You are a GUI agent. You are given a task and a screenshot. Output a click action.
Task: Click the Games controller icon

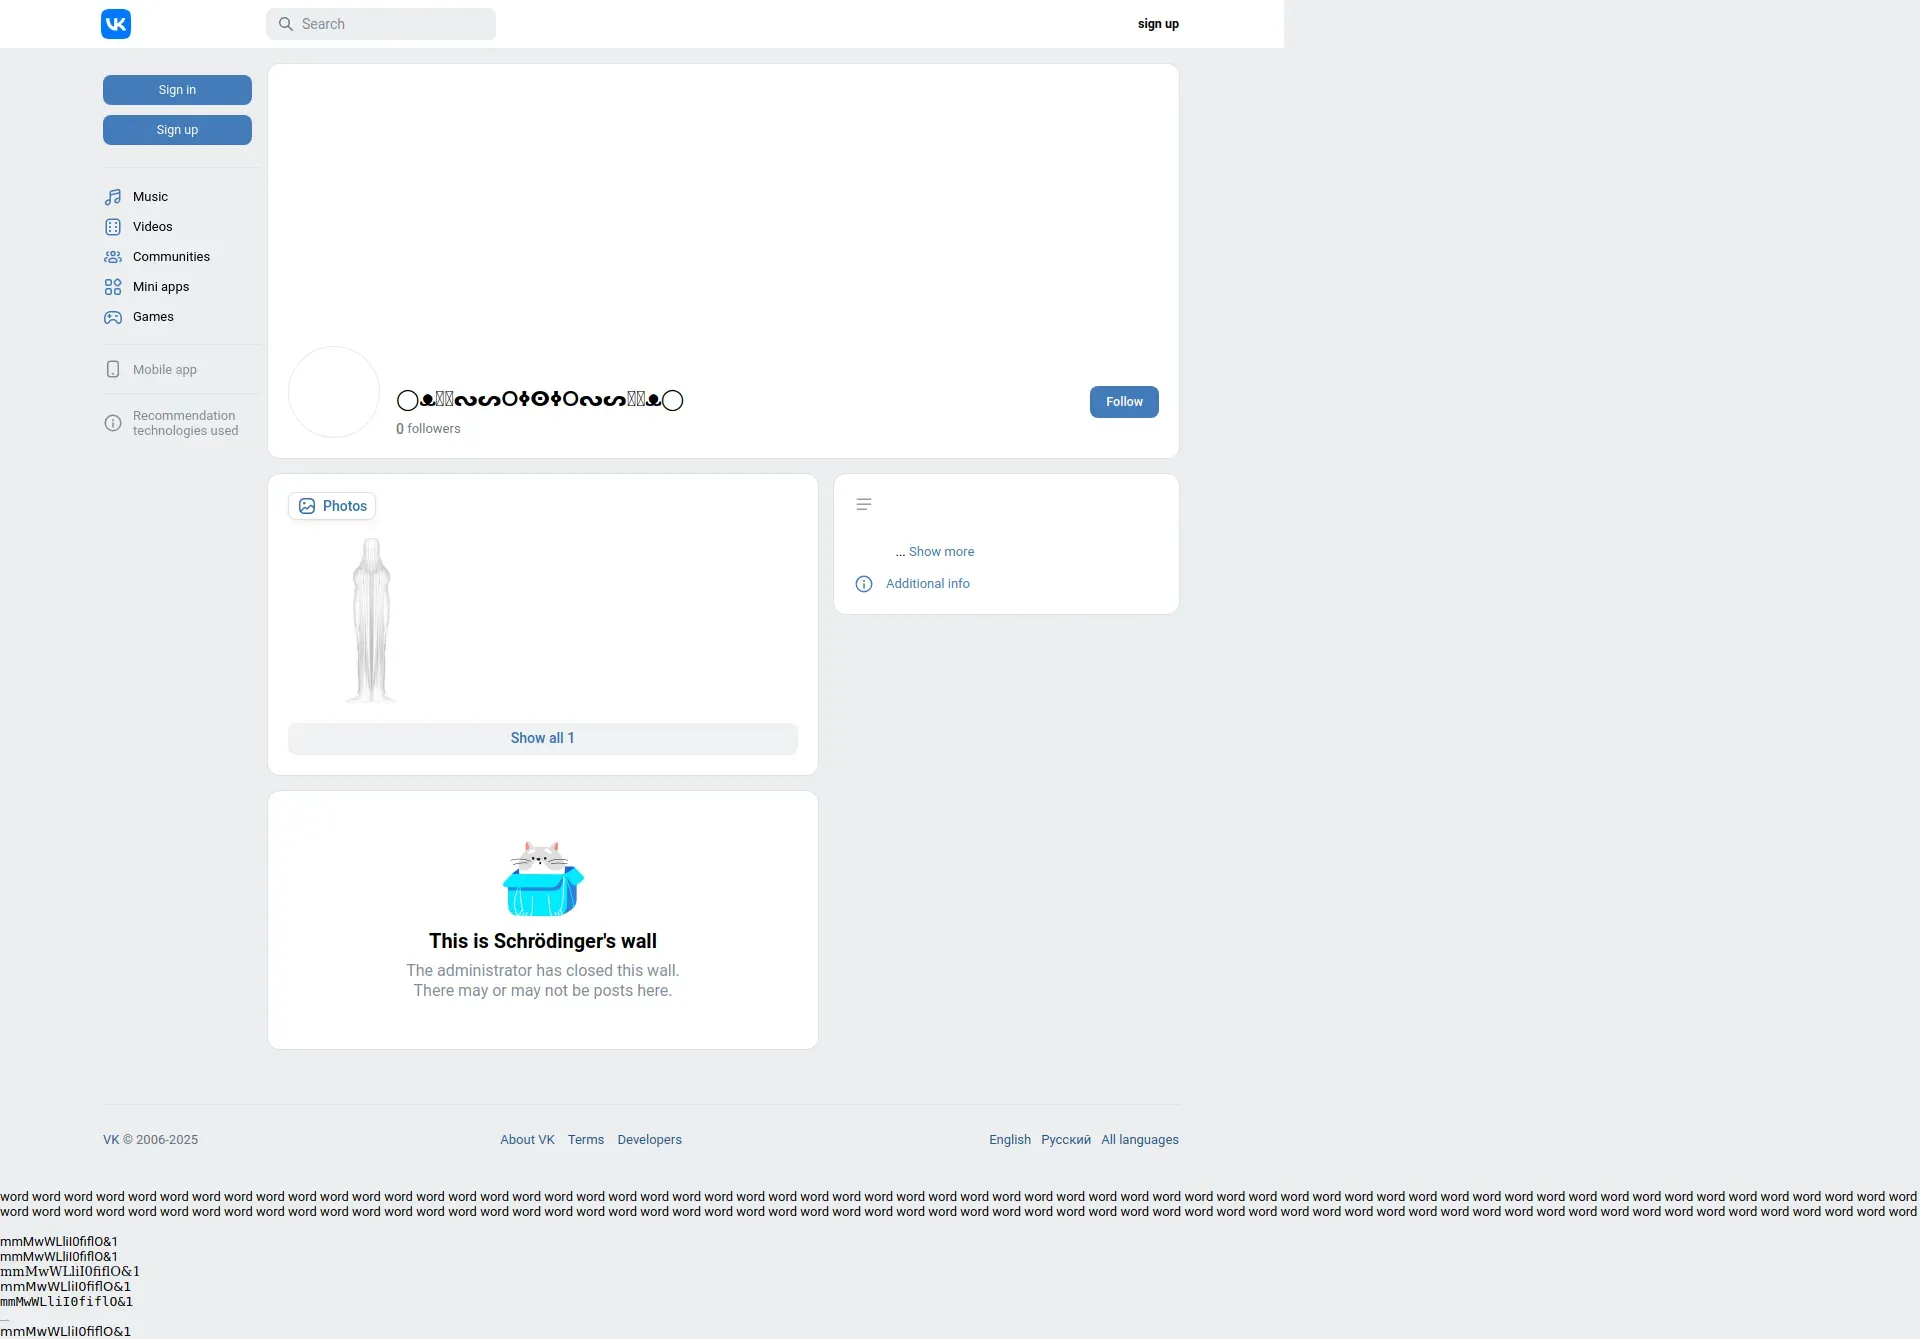pos(113,317)
